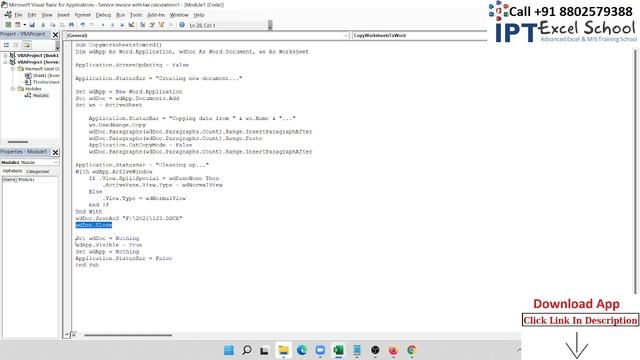Close the Properties panel
Viewport: 640px width, 360px height.
[x=56, y=152]
